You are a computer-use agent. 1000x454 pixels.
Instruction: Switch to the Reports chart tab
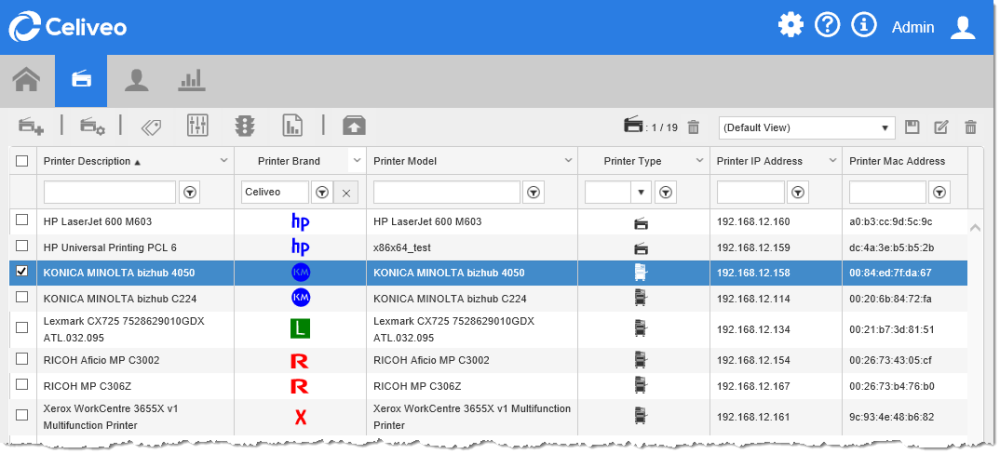(x=191, y=80)
